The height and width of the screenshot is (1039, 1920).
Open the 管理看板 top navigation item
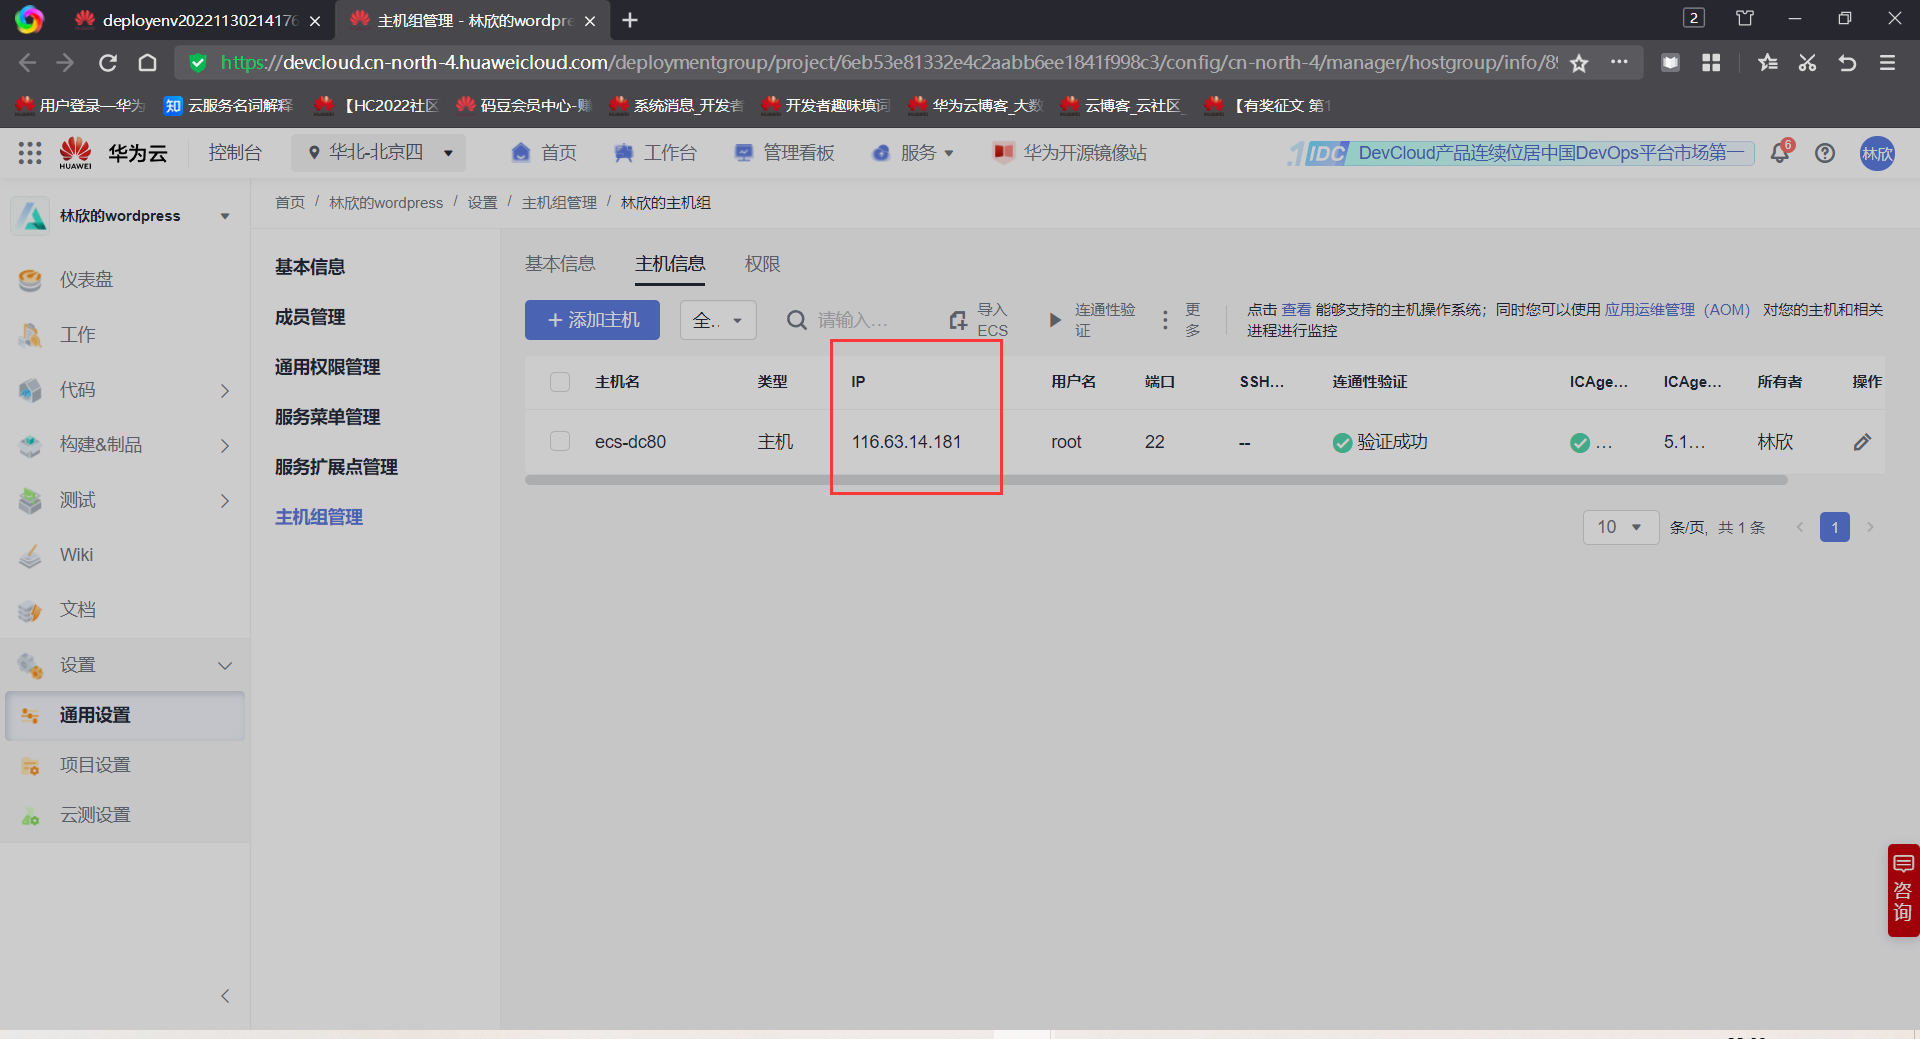coord(785,153)
